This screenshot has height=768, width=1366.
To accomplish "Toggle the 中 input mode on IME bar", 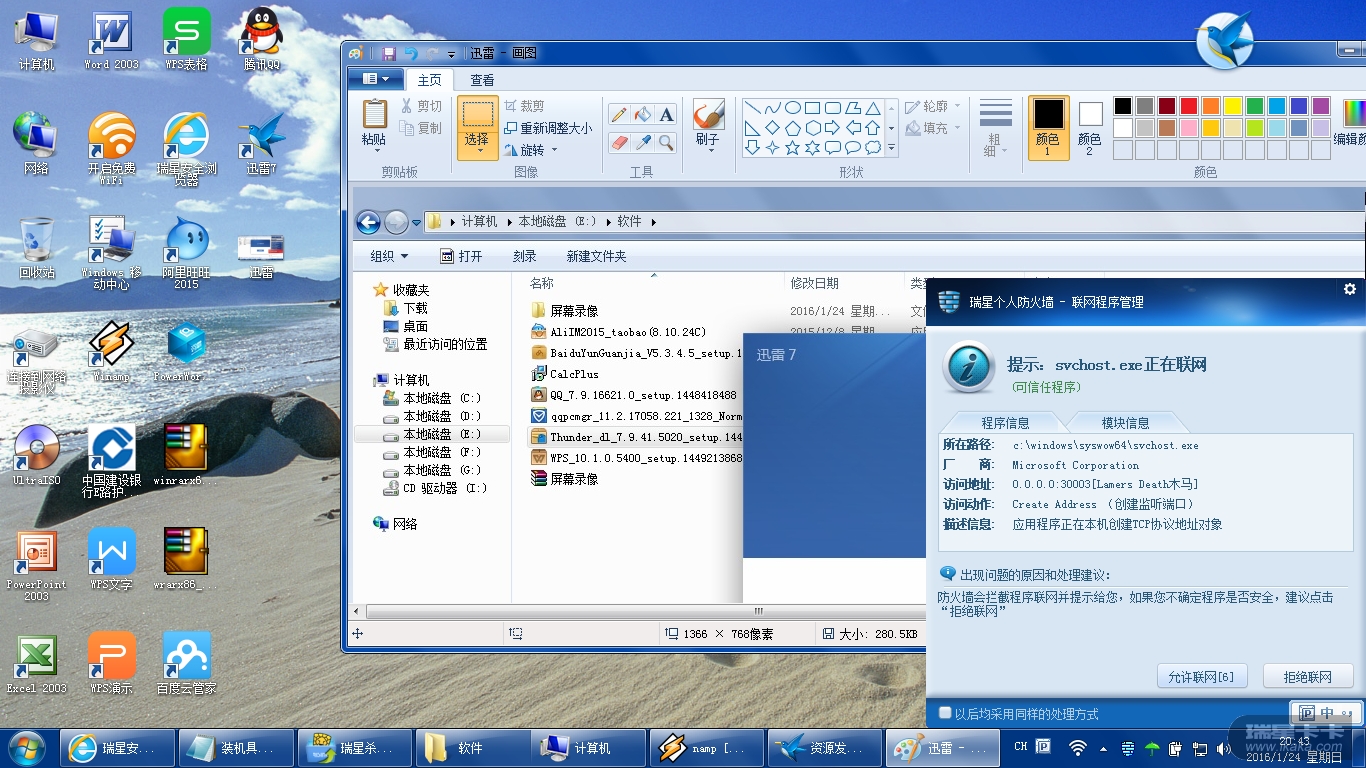I will coord(1327,713).
